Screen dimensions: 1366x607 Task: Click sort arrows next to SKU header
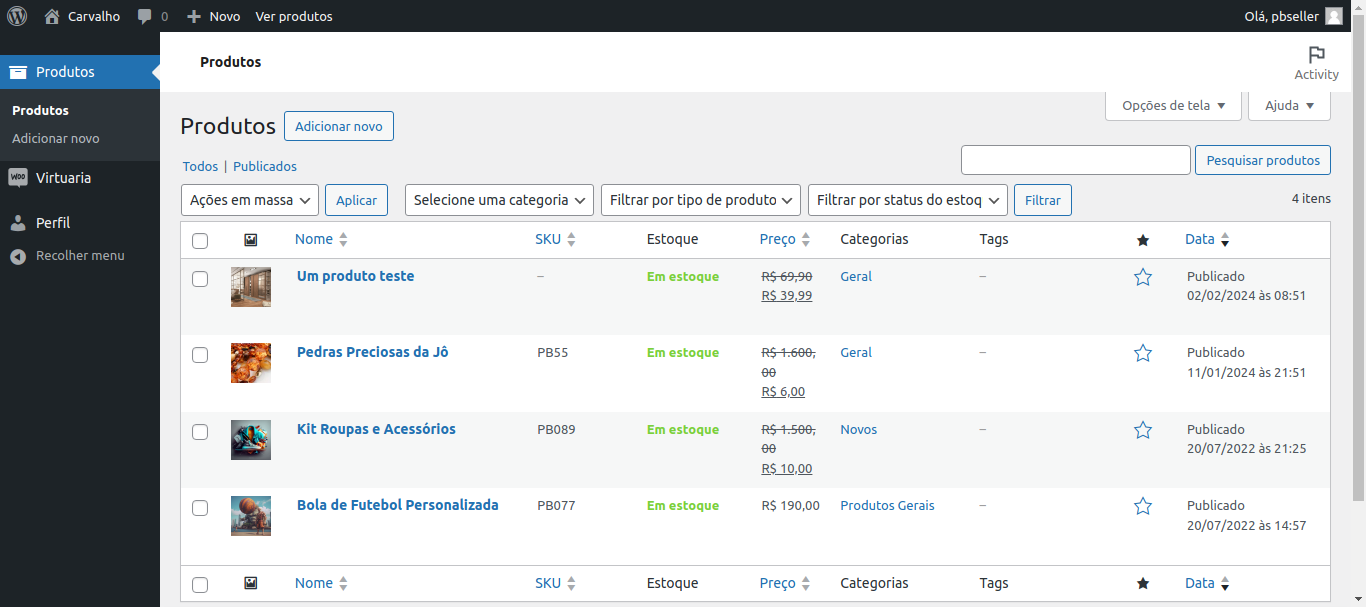[x=572, y=240]
